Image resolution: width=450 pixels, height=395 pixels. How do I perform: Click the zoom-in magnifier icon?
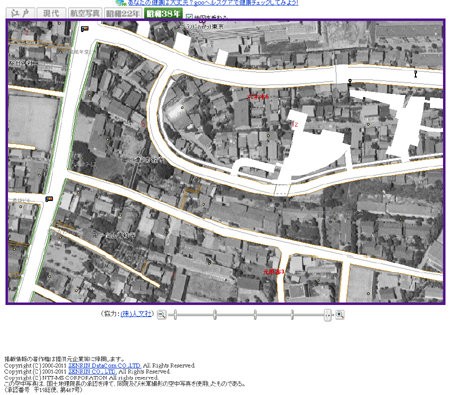pos(340,314)
